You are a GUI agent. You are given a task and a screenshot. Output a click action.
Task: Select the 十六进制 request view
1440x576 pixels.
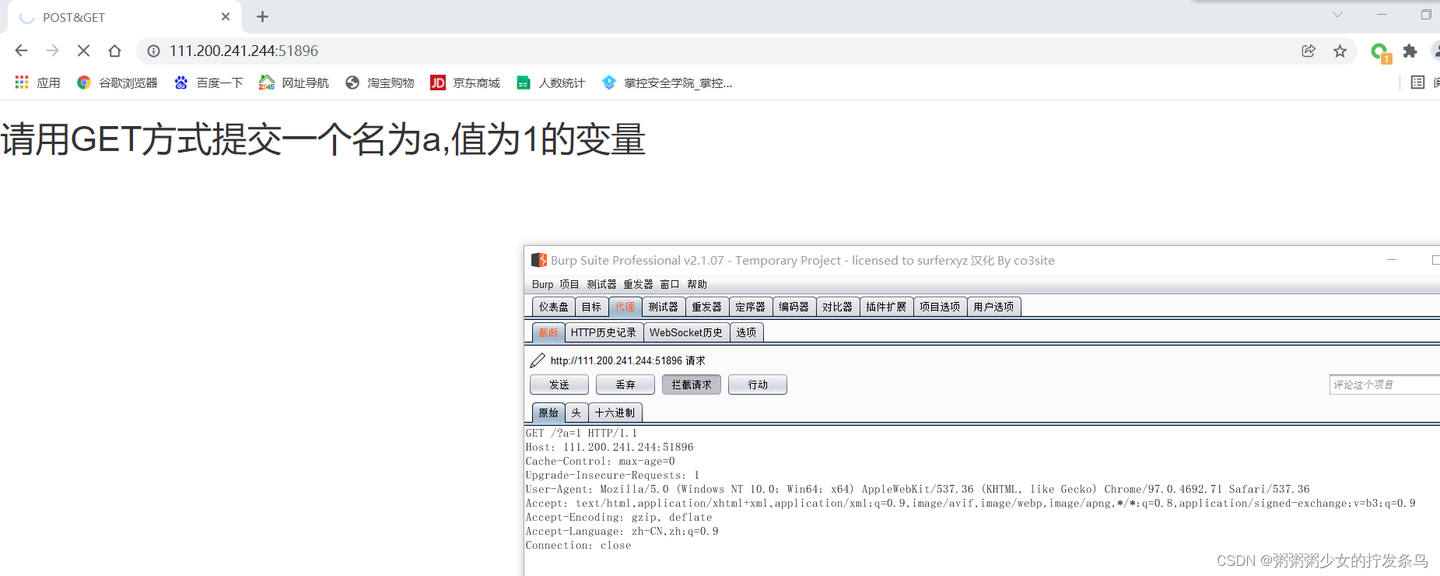[614, 412]
